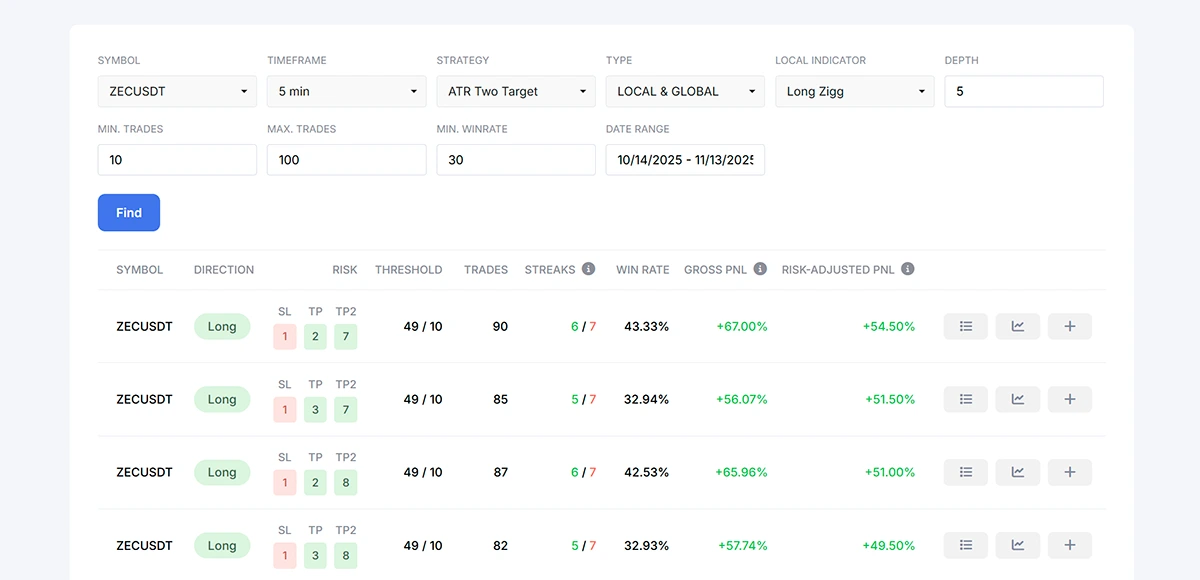
Task: Click risk-adjusted PNL +51.00%
Action: 889,473
